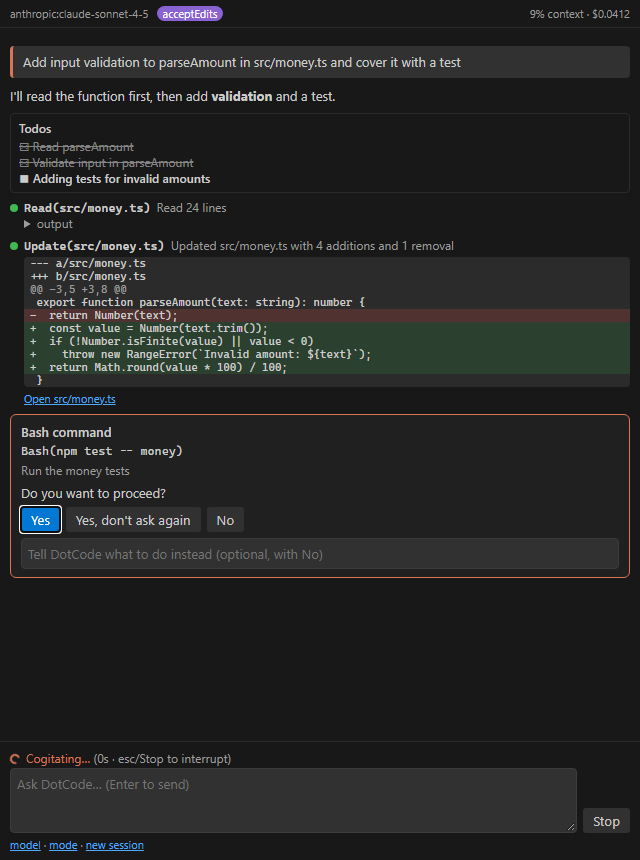Click the checked box beside Validate input todo
Viewport: 640px width, 860px height.
(24, 163)
